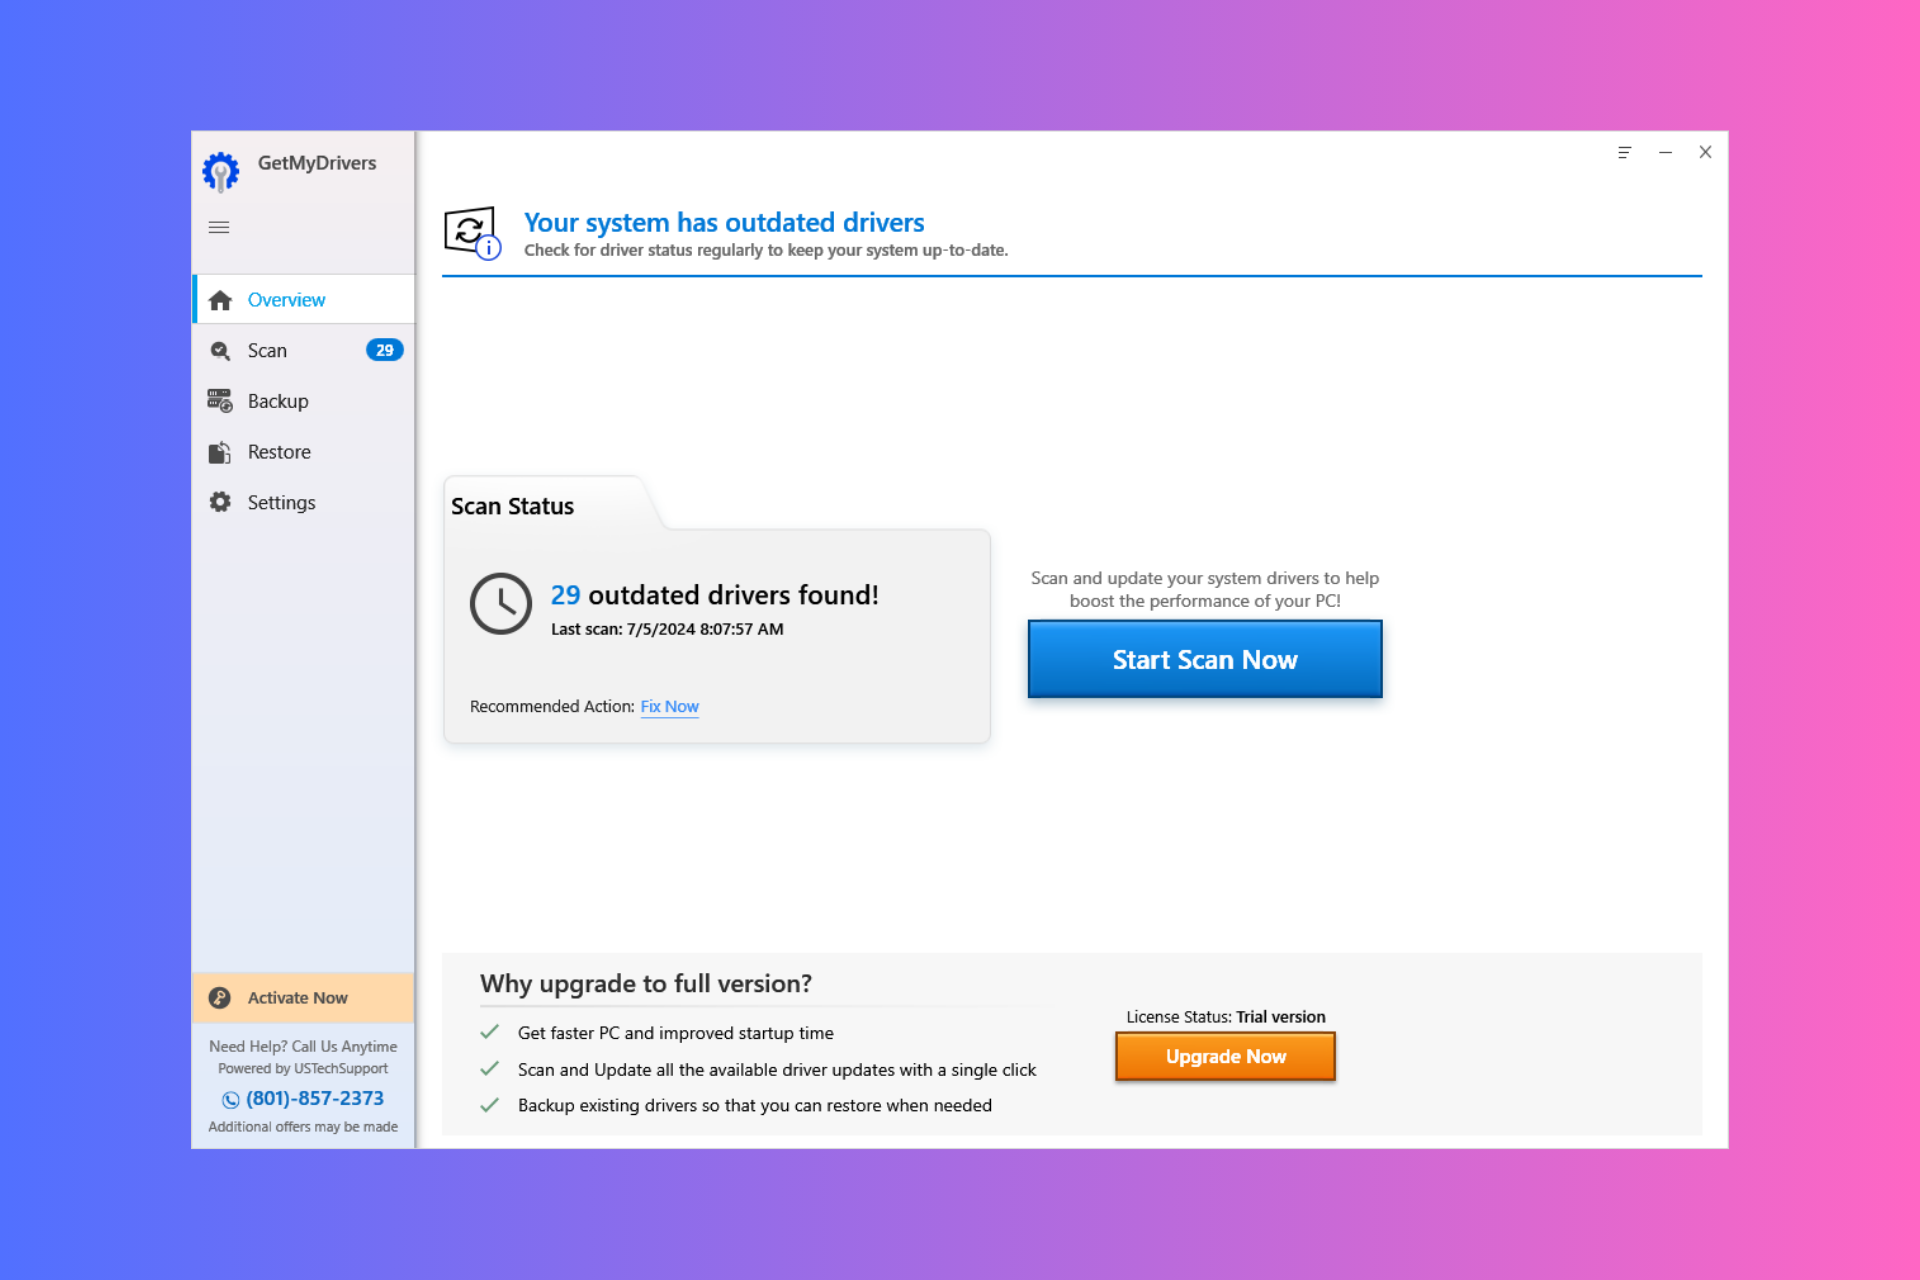Image resolution: width=1920 pixels, height=1280 pixels.
Task: Click the outdated drivers monitor refresh icon
Action: click(x=472, y=233)
